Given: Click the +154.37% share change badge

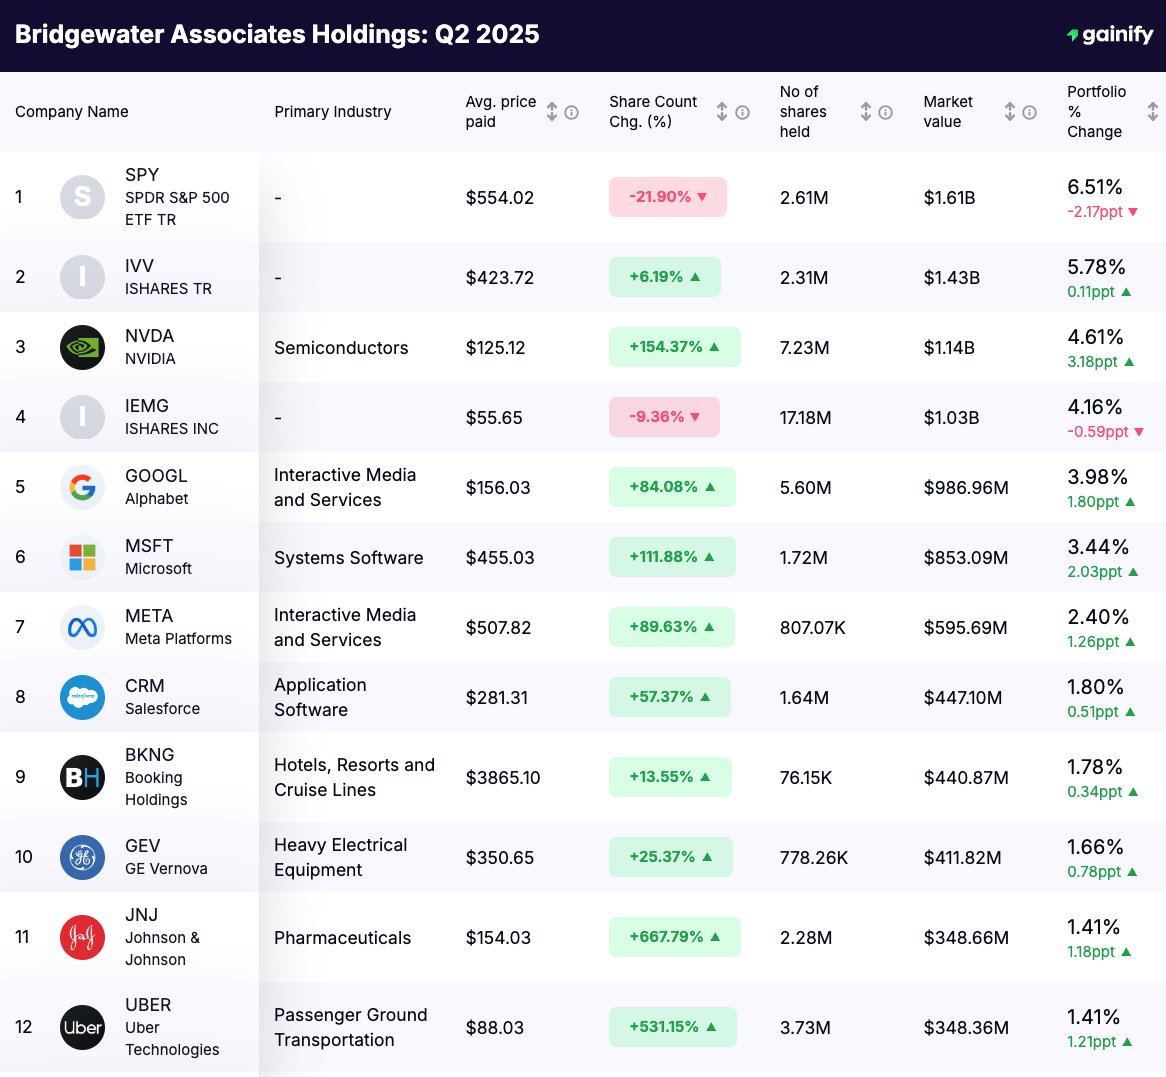Looking at the screenshot, I should (x=674, y=347).
